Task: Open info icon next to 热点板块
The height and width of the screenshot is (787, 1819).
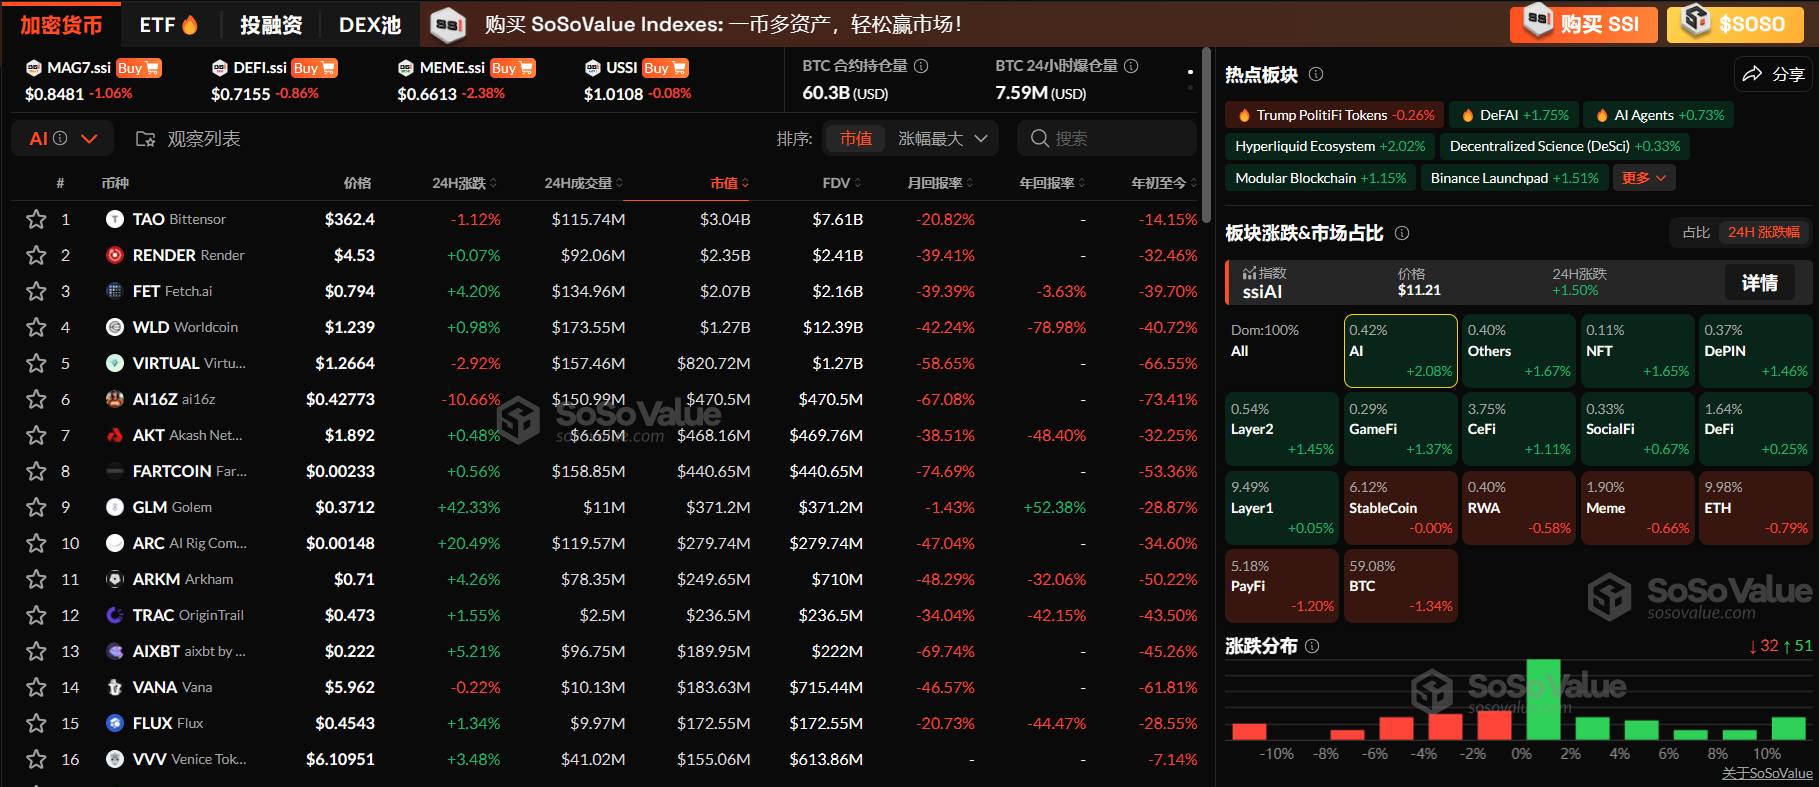Action: coord(1316,74)
